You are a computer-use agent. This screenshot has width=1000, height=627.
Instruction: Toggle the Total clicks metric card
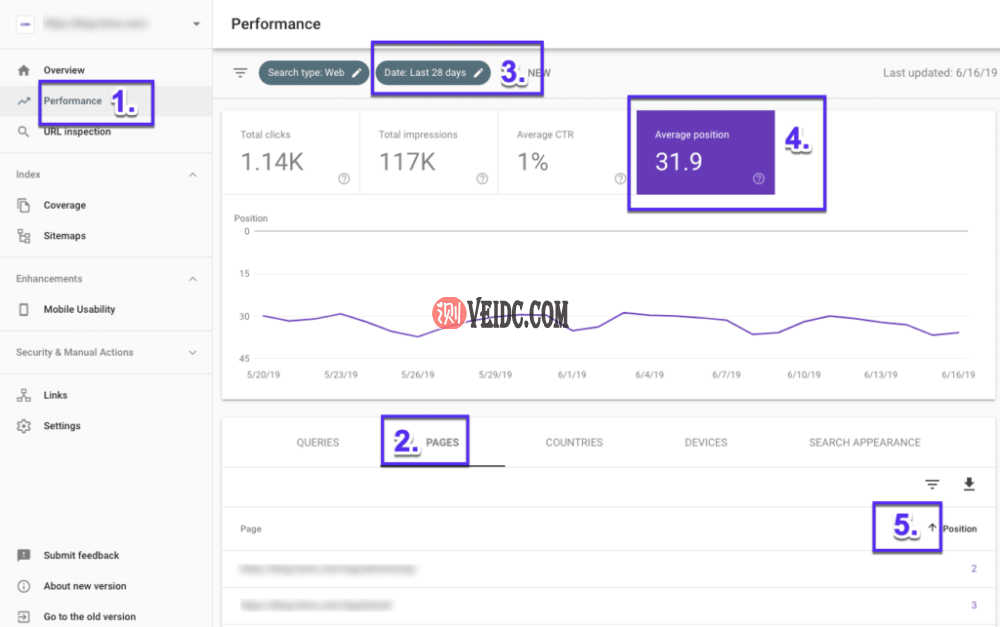[x=290, y=153]
